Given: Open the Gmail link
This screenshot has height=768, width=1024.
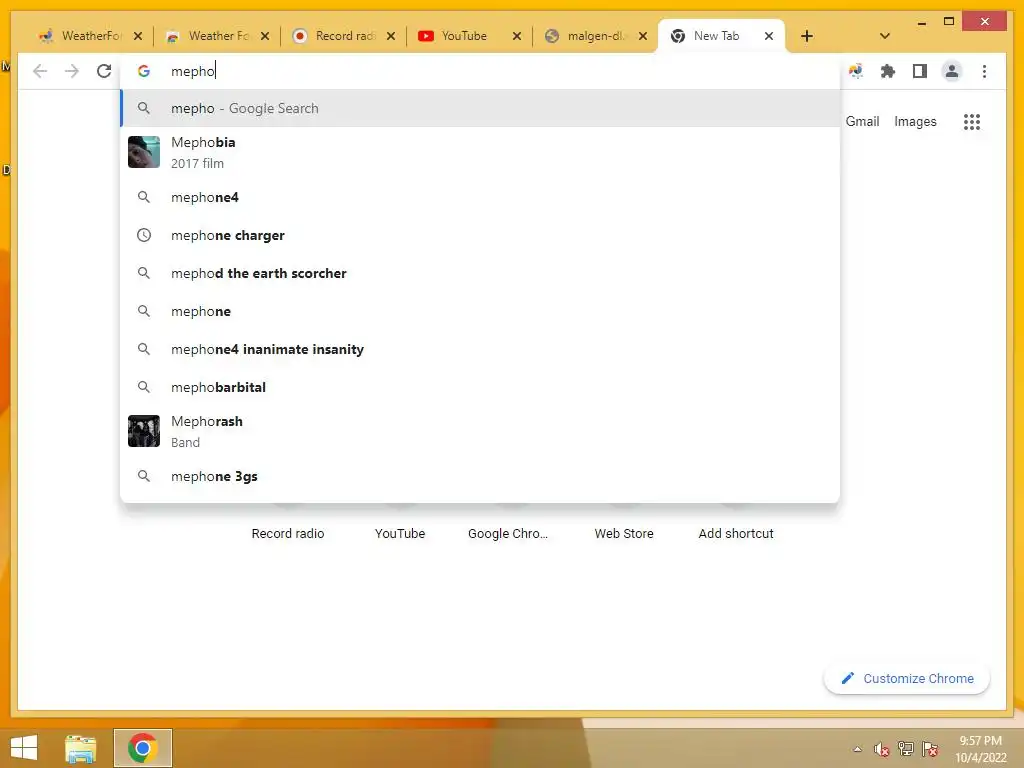Looking at the screenshot, I should pyautogui.click(x=862, y=121).
